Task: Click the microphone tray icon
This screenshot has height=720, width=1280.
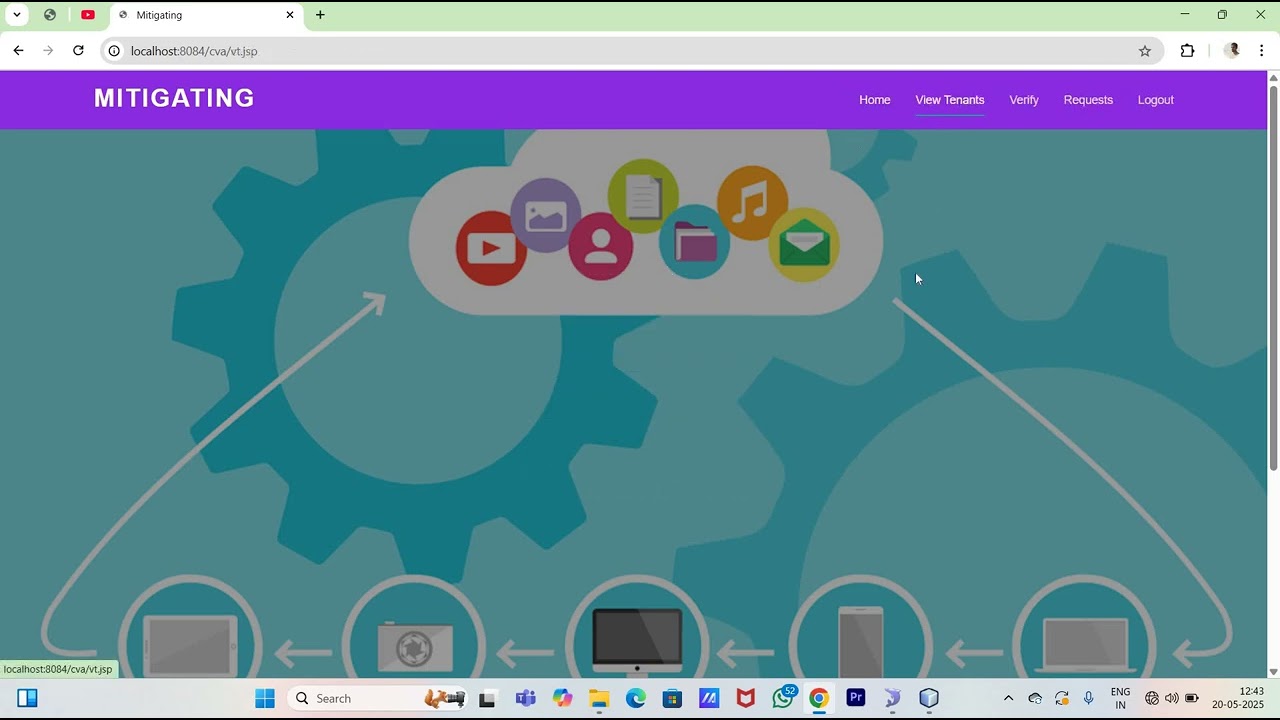Action: [1089, 698]
